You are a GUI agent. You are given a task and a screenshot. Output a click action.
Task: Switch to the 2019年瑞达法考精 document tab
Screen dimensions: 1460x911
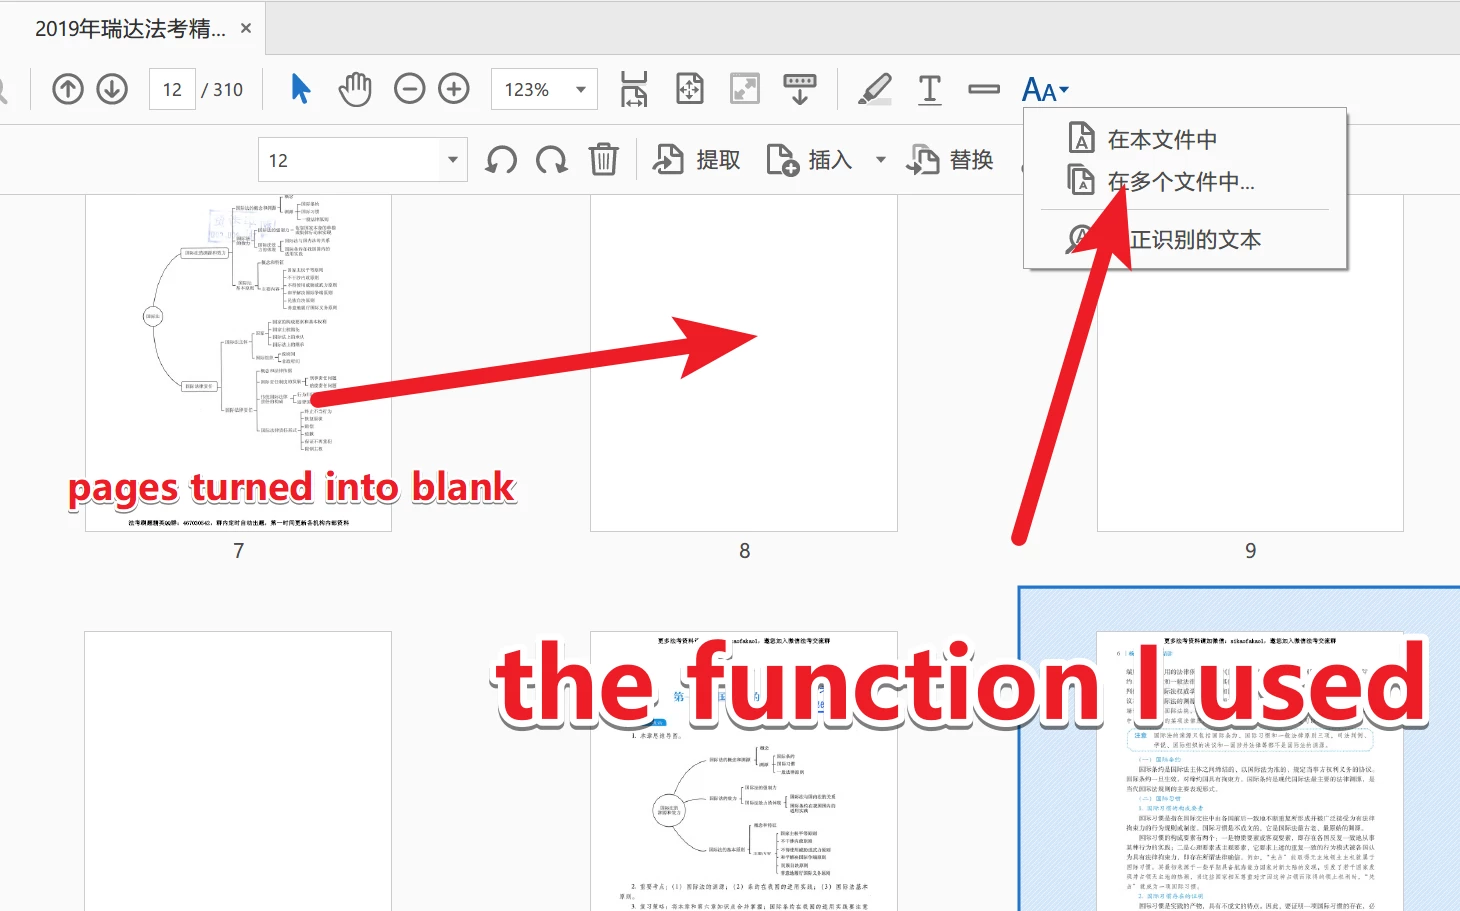pos(130,29)
